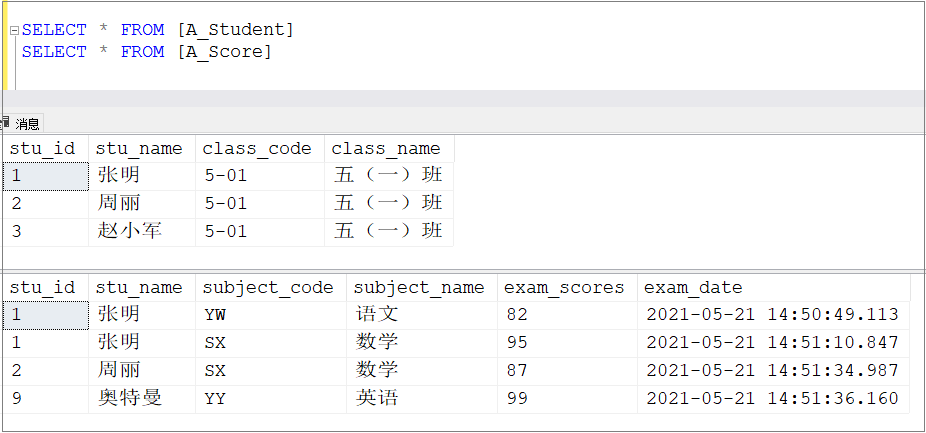Screen dimensions: 926x433
Task: Collapse the SELECT query outline box
Action: tap(13, 31)
